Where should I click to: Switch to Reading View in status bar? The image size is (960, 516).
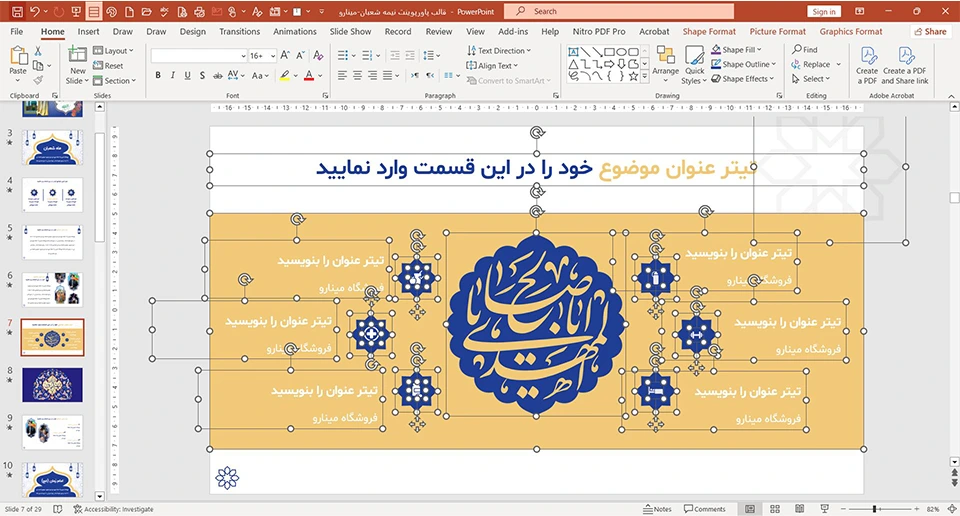[800, 509]
